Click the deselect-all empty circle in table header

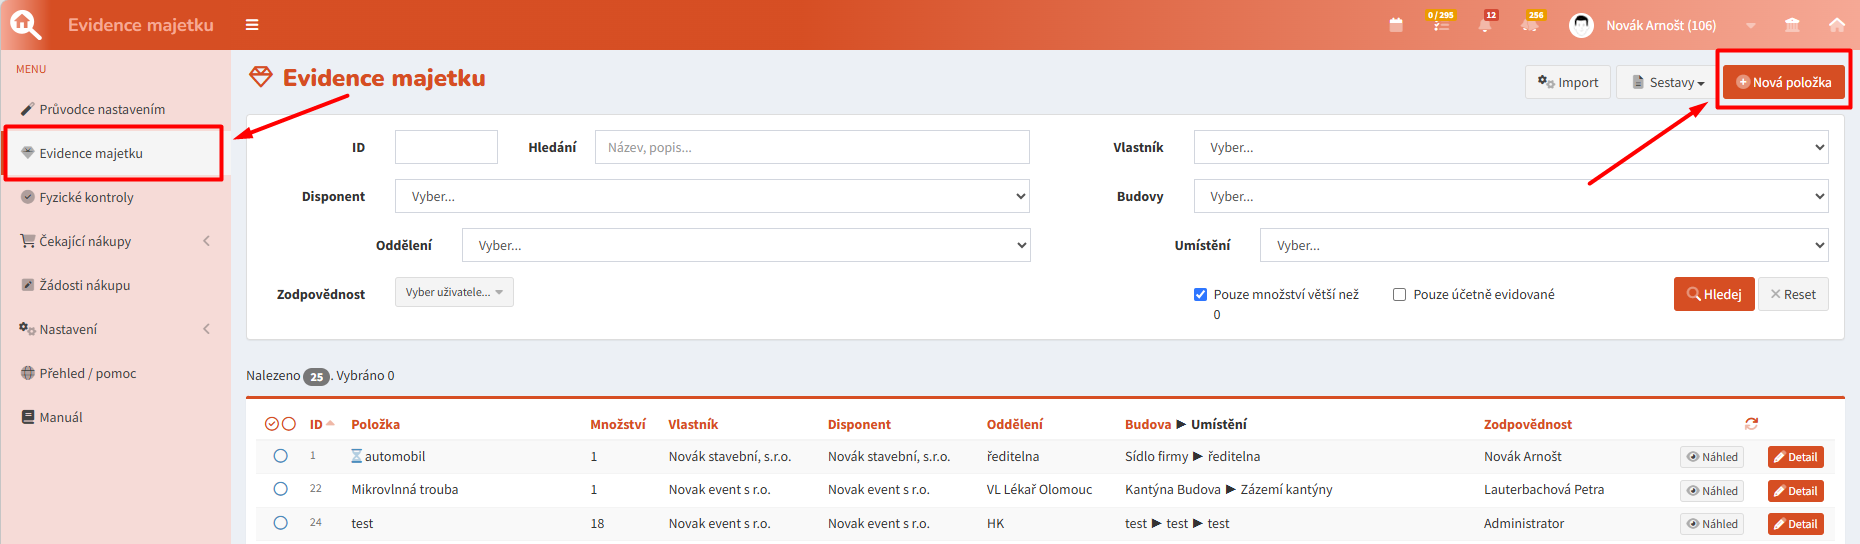pyautogui.click(x=289, y=424)
